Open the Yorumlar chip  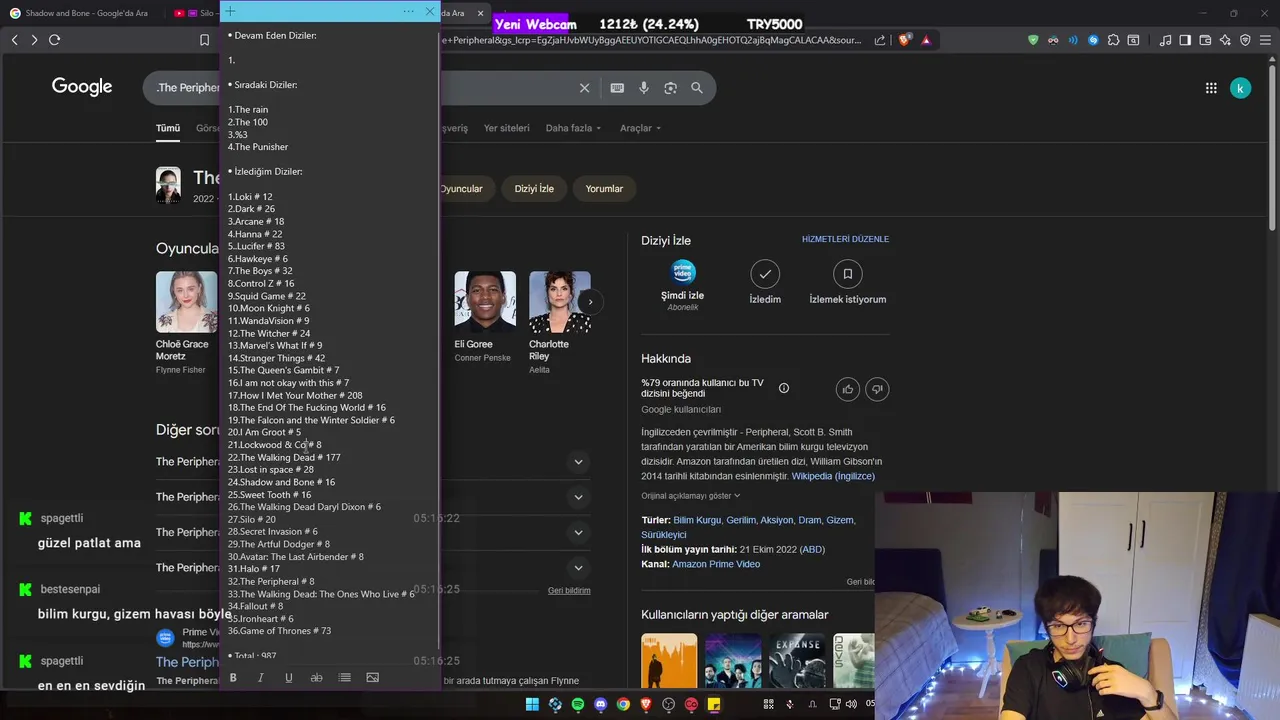coord(604,188)
